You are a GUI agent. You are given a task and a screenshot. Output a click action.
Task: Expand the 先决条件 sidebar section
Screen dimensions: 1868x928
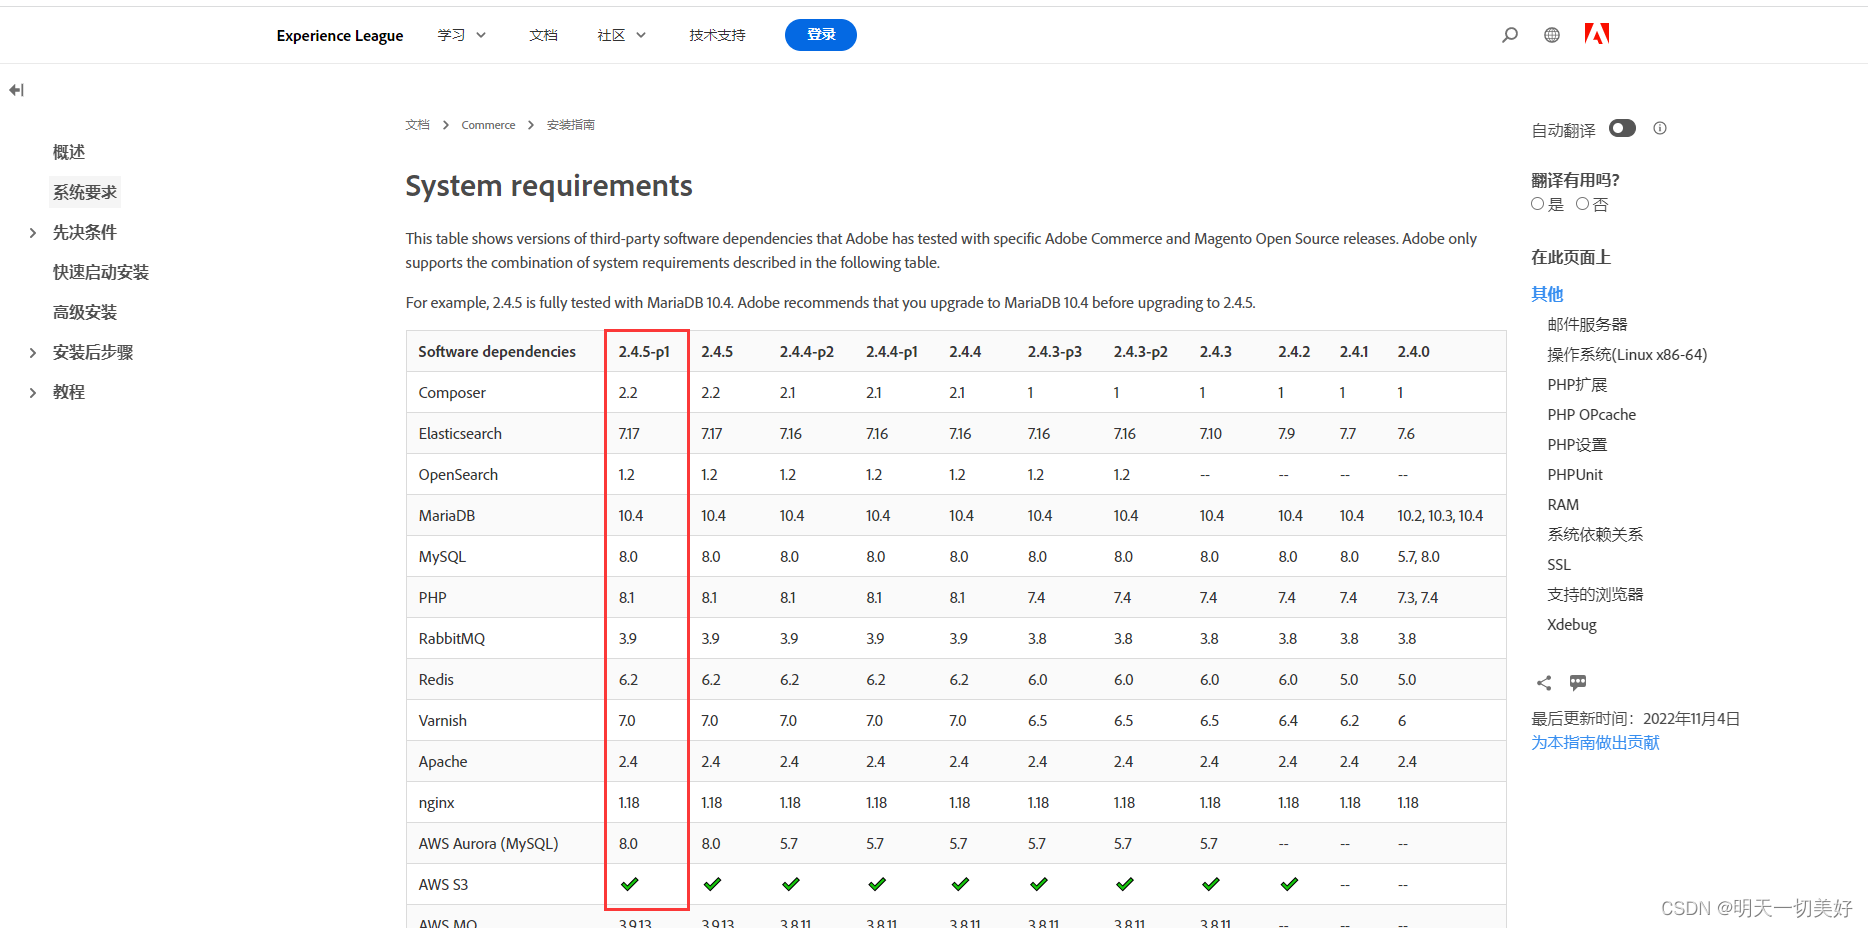33,232
